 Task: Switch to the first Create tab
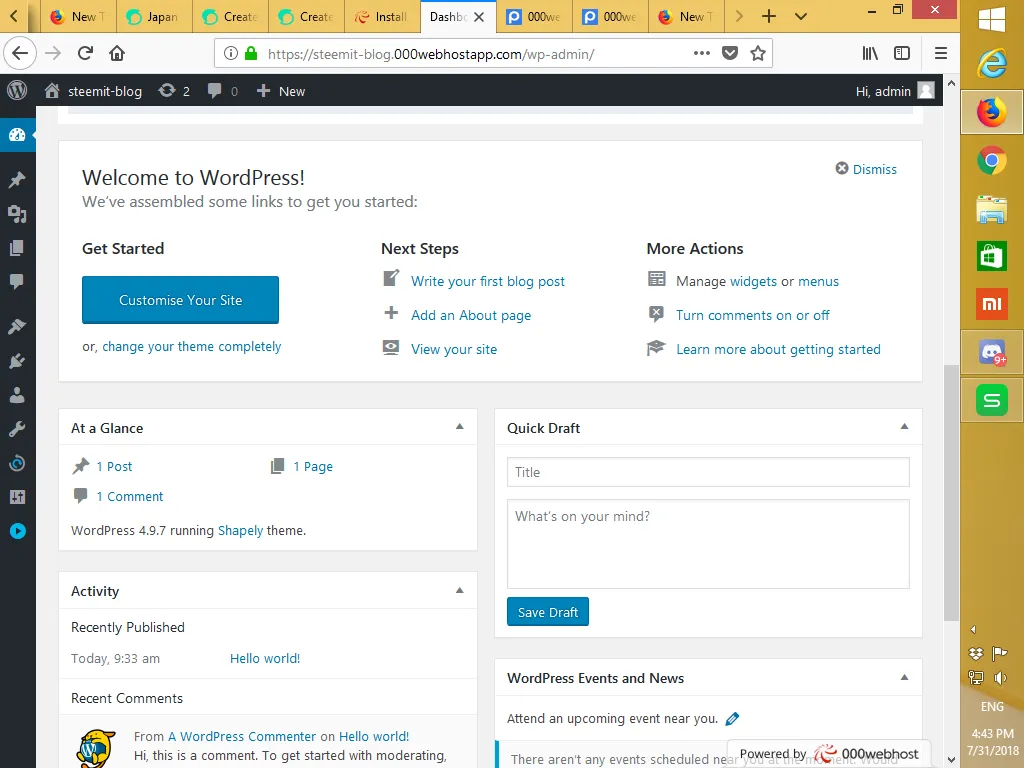click(231, 16)
